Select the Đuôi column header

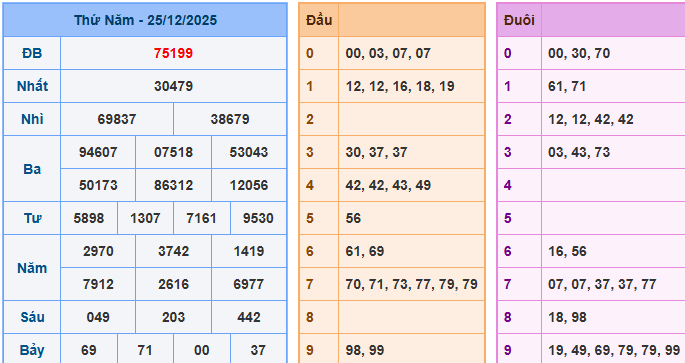pyautogui.click(x=519, y=20)
